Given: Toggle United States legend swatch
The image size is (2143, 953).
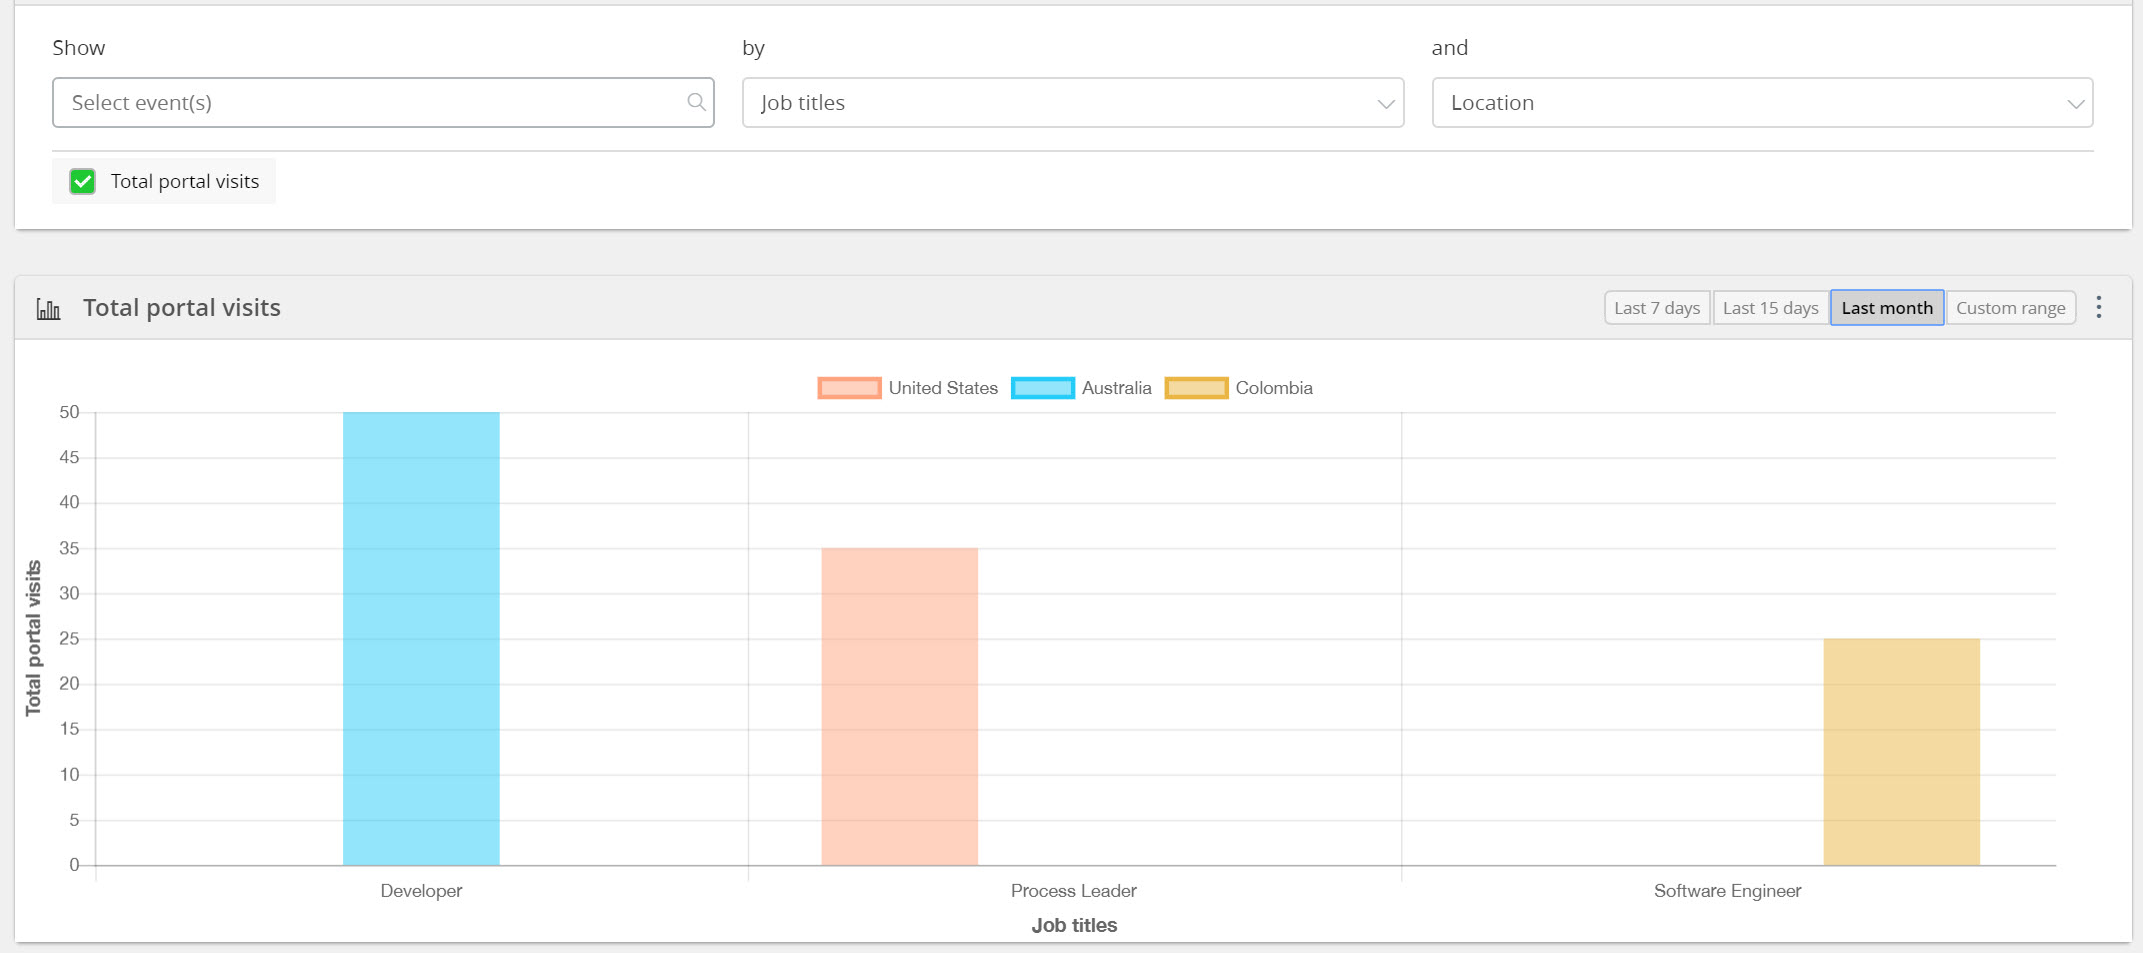Looking at the screenshot, I should pos(849,388).
